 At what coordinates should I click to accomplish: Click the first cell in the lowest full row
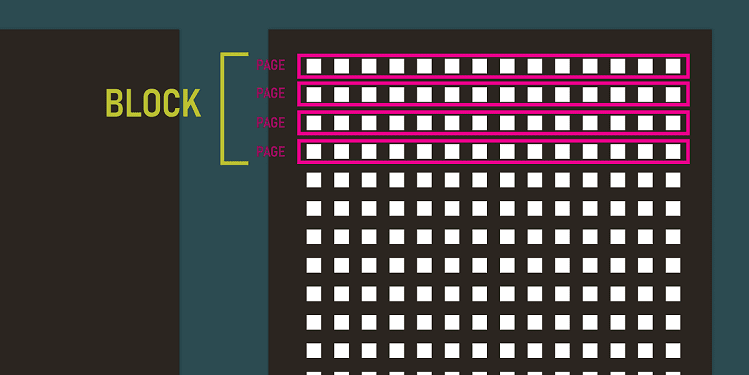(313, 351)
